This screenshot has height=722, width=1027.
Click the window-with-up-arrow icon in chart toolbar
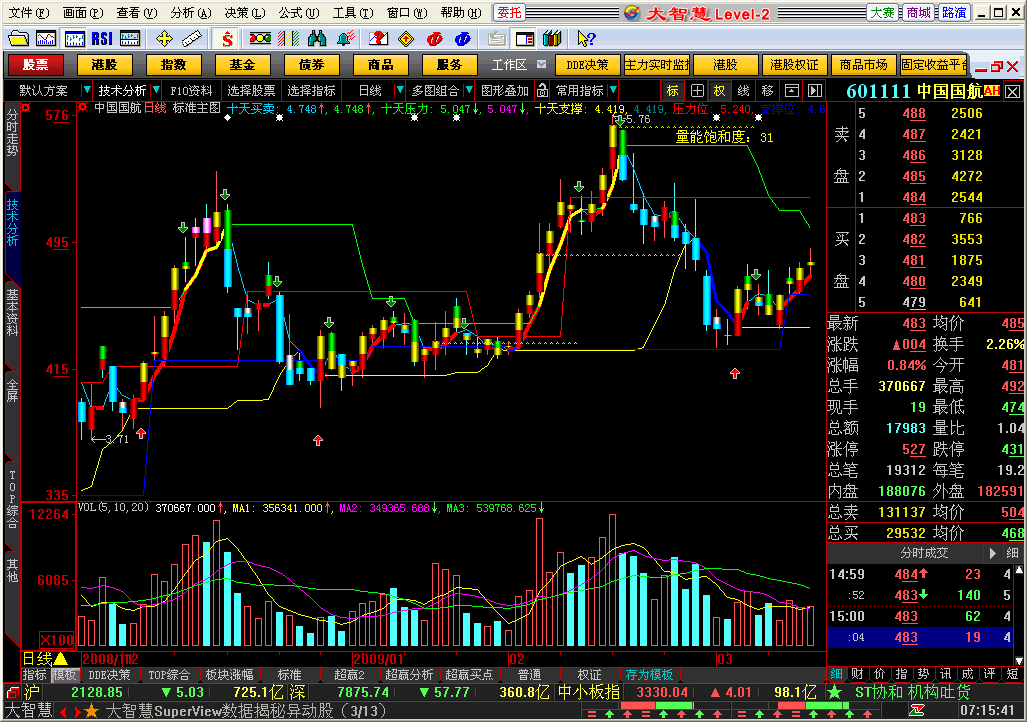tap(791, 90)
